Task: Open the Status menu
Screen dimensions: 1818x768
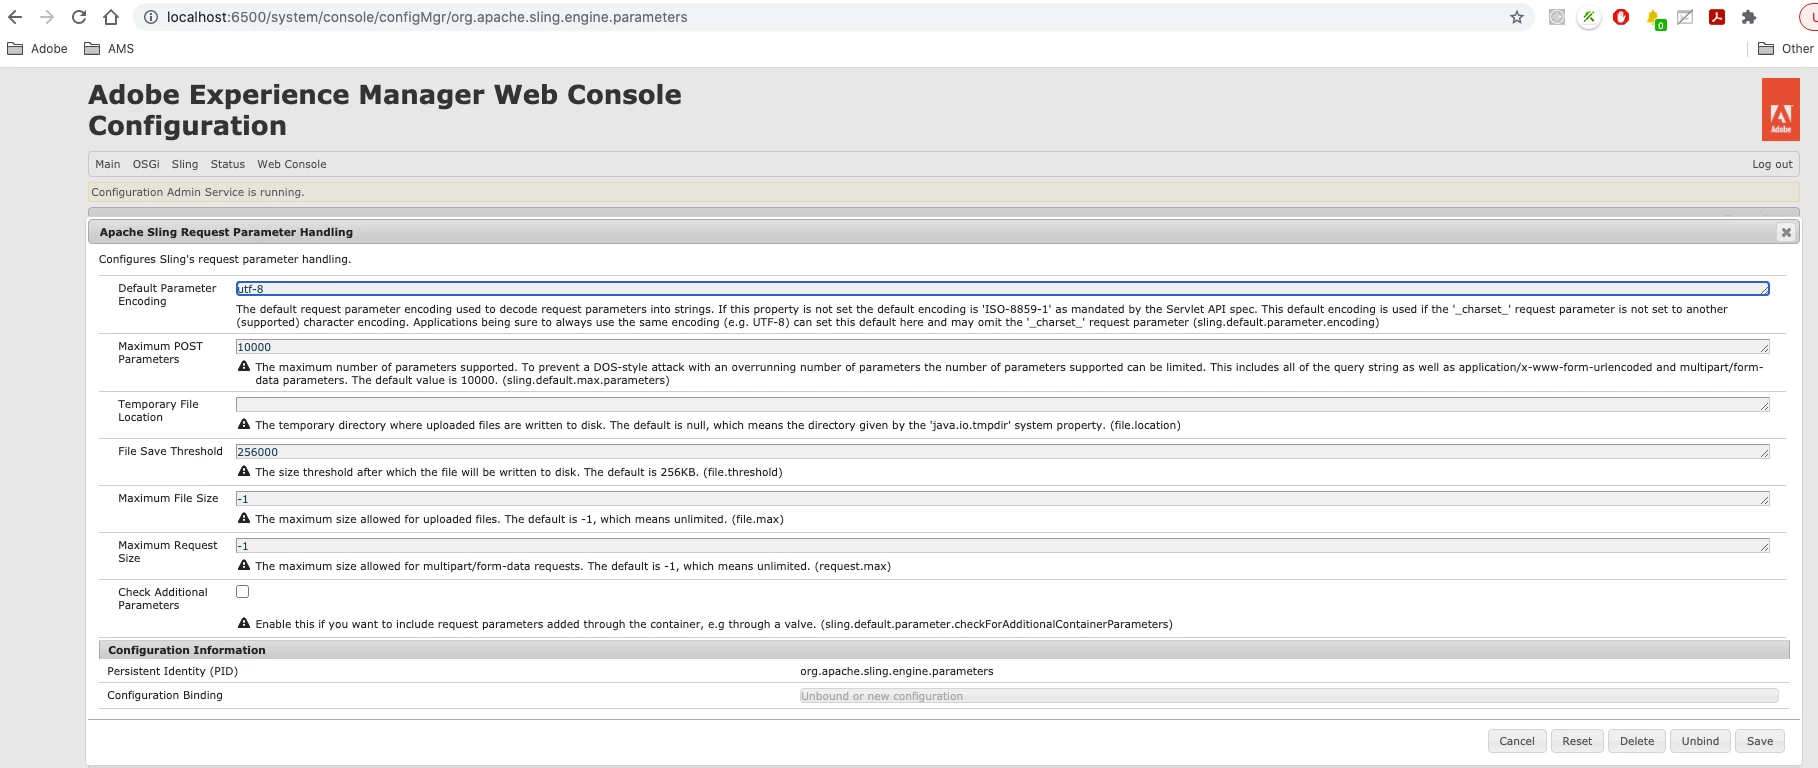Action: pyautogui.click(x=228, y=164)
